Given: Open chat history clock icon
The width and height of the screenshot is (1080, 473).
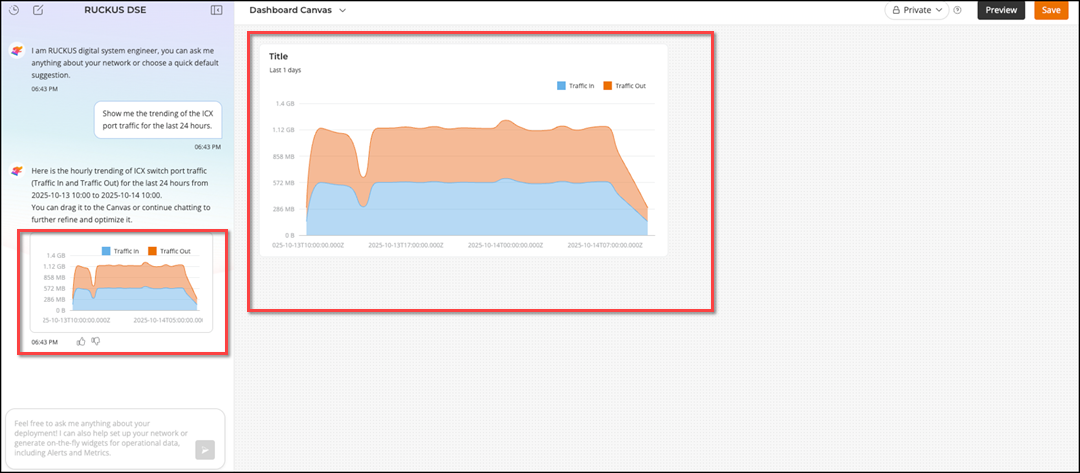Looking at the screenshot, I should click(14, 10).
